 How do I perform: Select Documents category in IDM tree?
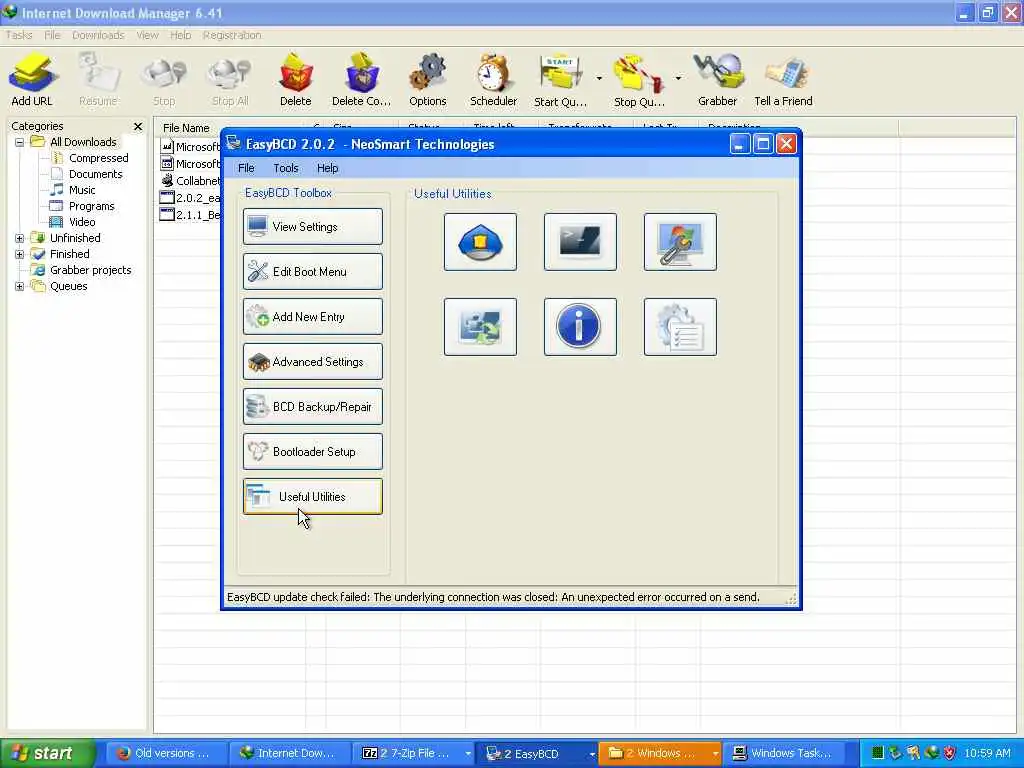pyautogui.click(x=95, y=174)
